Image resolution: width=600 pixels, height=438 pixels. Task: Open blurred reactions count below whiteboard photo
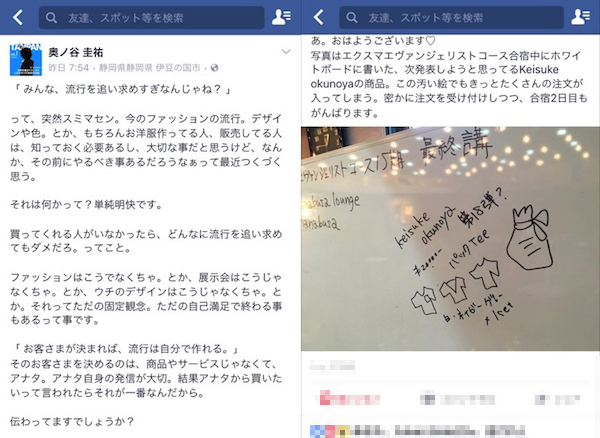coord(333,366)
